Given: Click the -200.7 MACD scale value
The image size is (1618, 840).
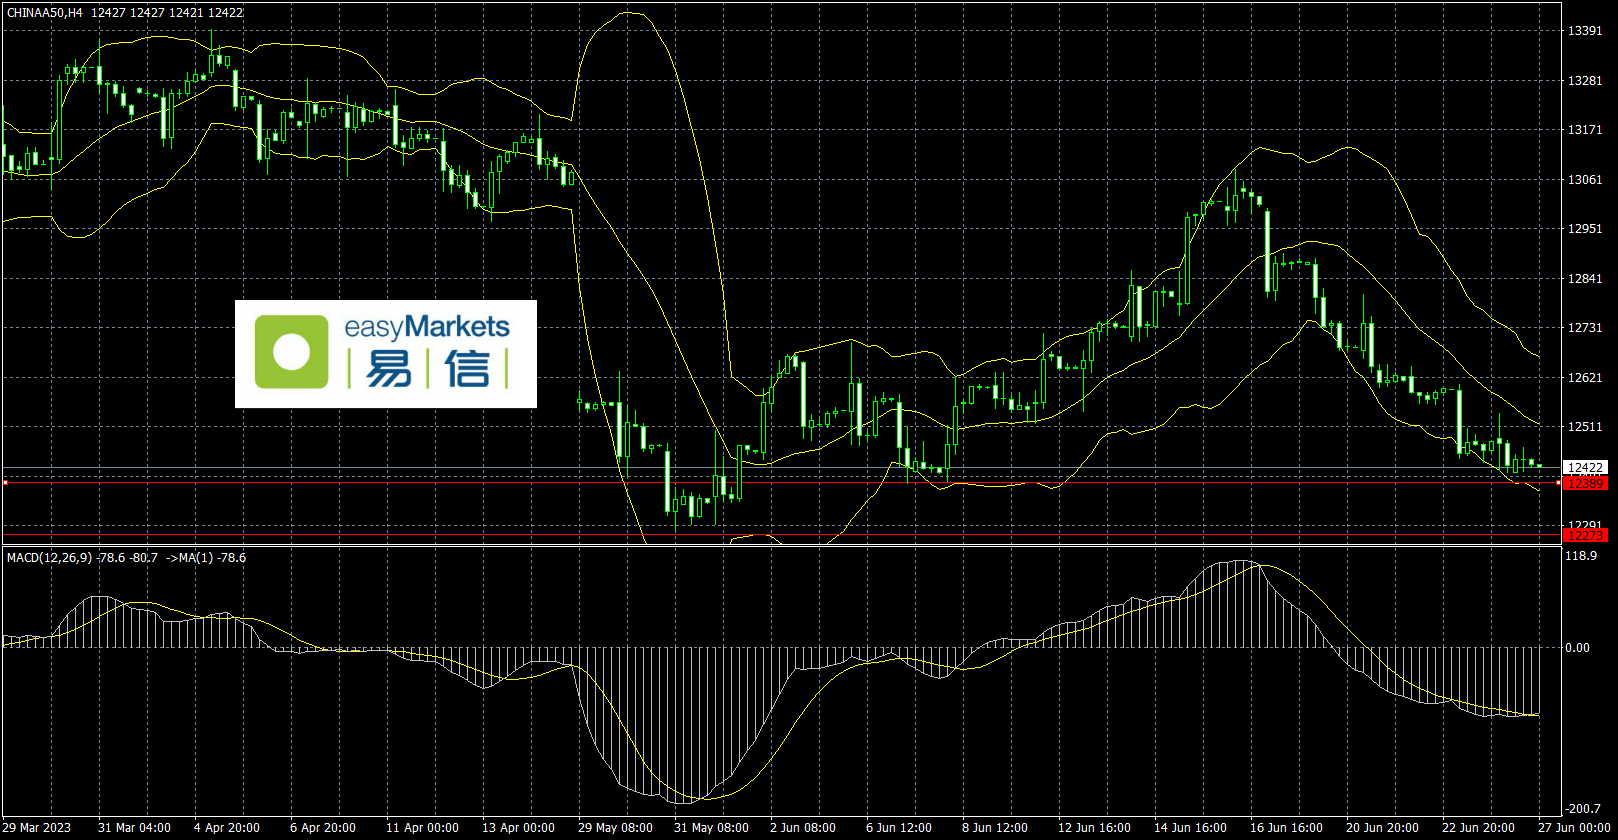Looking at the screenshot, I should coord(1583,808).
